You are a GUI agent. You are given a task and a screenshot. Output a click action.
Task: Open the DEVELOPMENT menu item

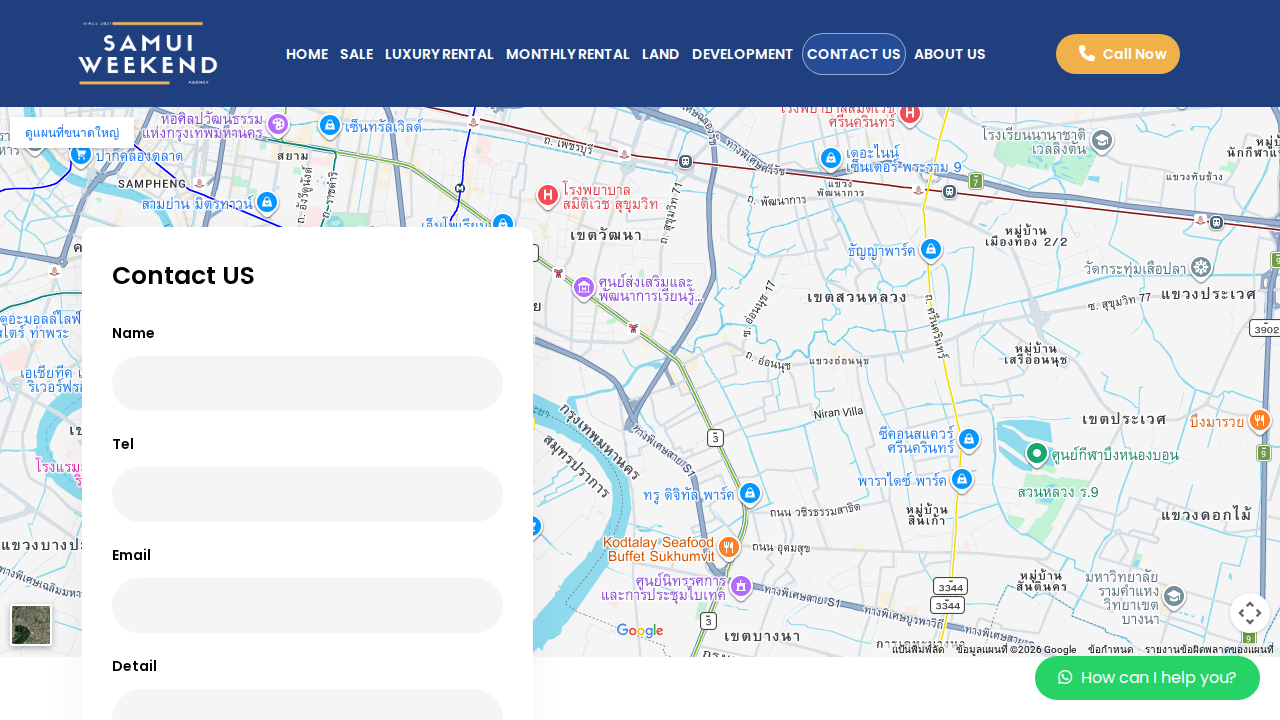(742, 54)
